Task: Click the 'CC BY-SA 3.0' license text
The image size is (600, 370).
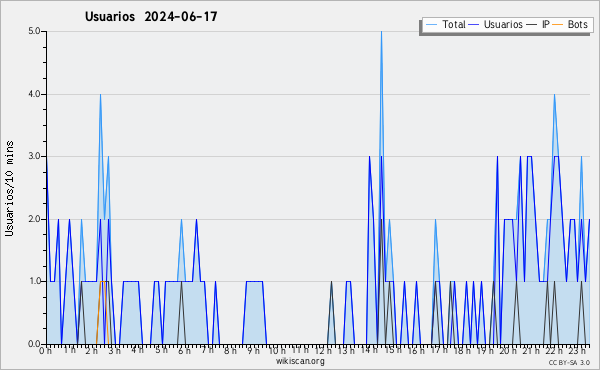Action: (569, 362)
